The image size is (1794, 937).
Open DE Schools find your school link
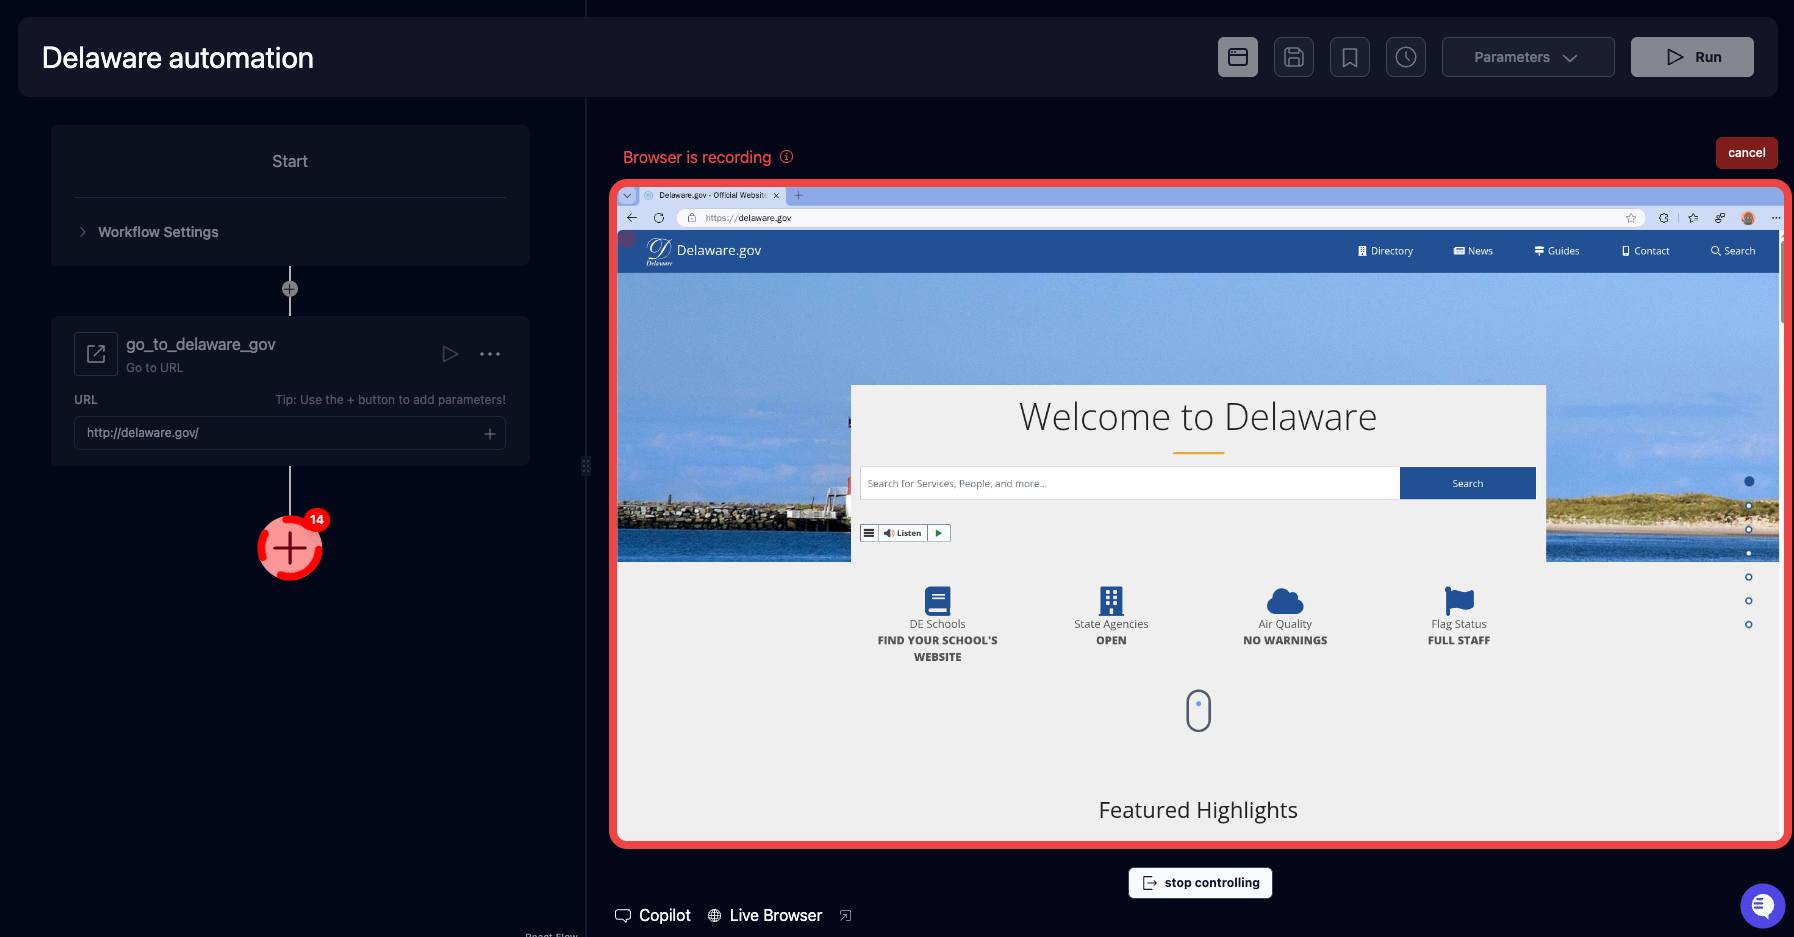(x=938, y=625)
